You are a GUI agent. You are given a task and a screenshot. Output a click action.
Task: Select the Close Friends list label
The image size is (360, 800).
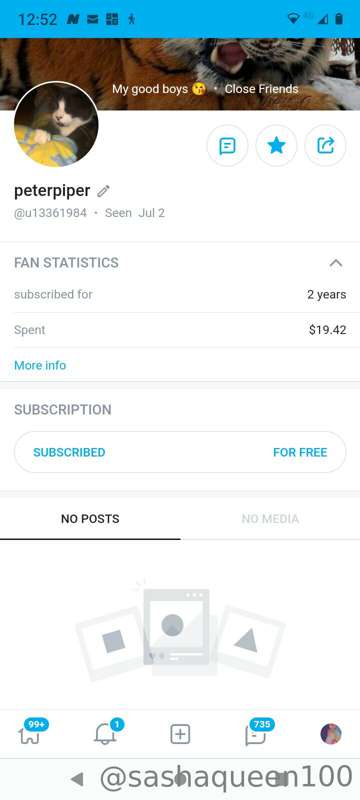click(262, 89)
